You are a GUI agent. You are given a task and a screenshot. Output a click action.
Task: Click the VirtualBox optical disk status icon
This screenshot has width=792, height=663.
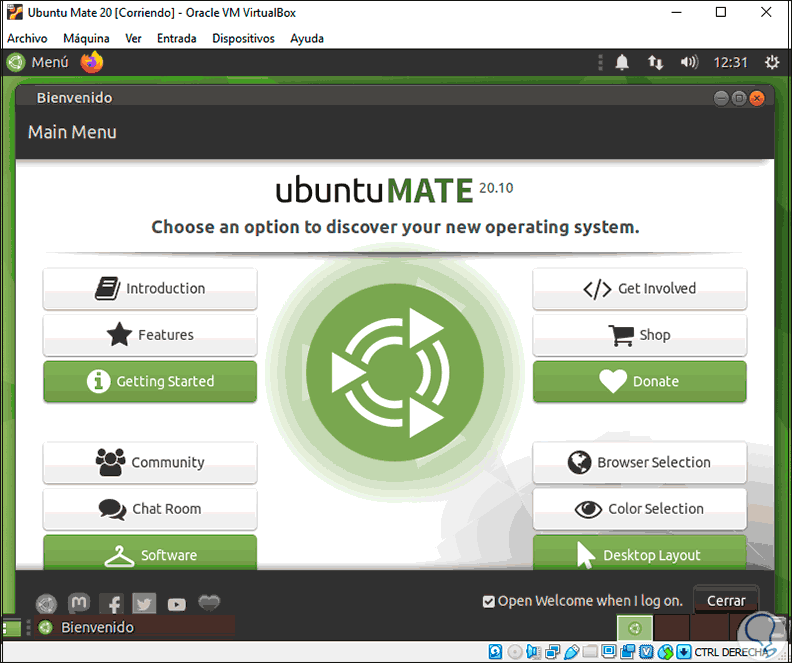point(515,652)
